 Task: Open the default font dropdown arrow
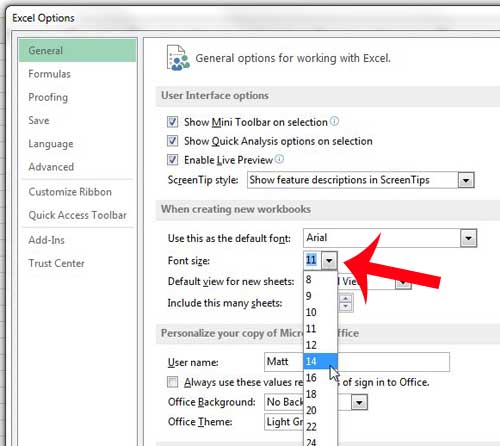click(x=468, y=238)
